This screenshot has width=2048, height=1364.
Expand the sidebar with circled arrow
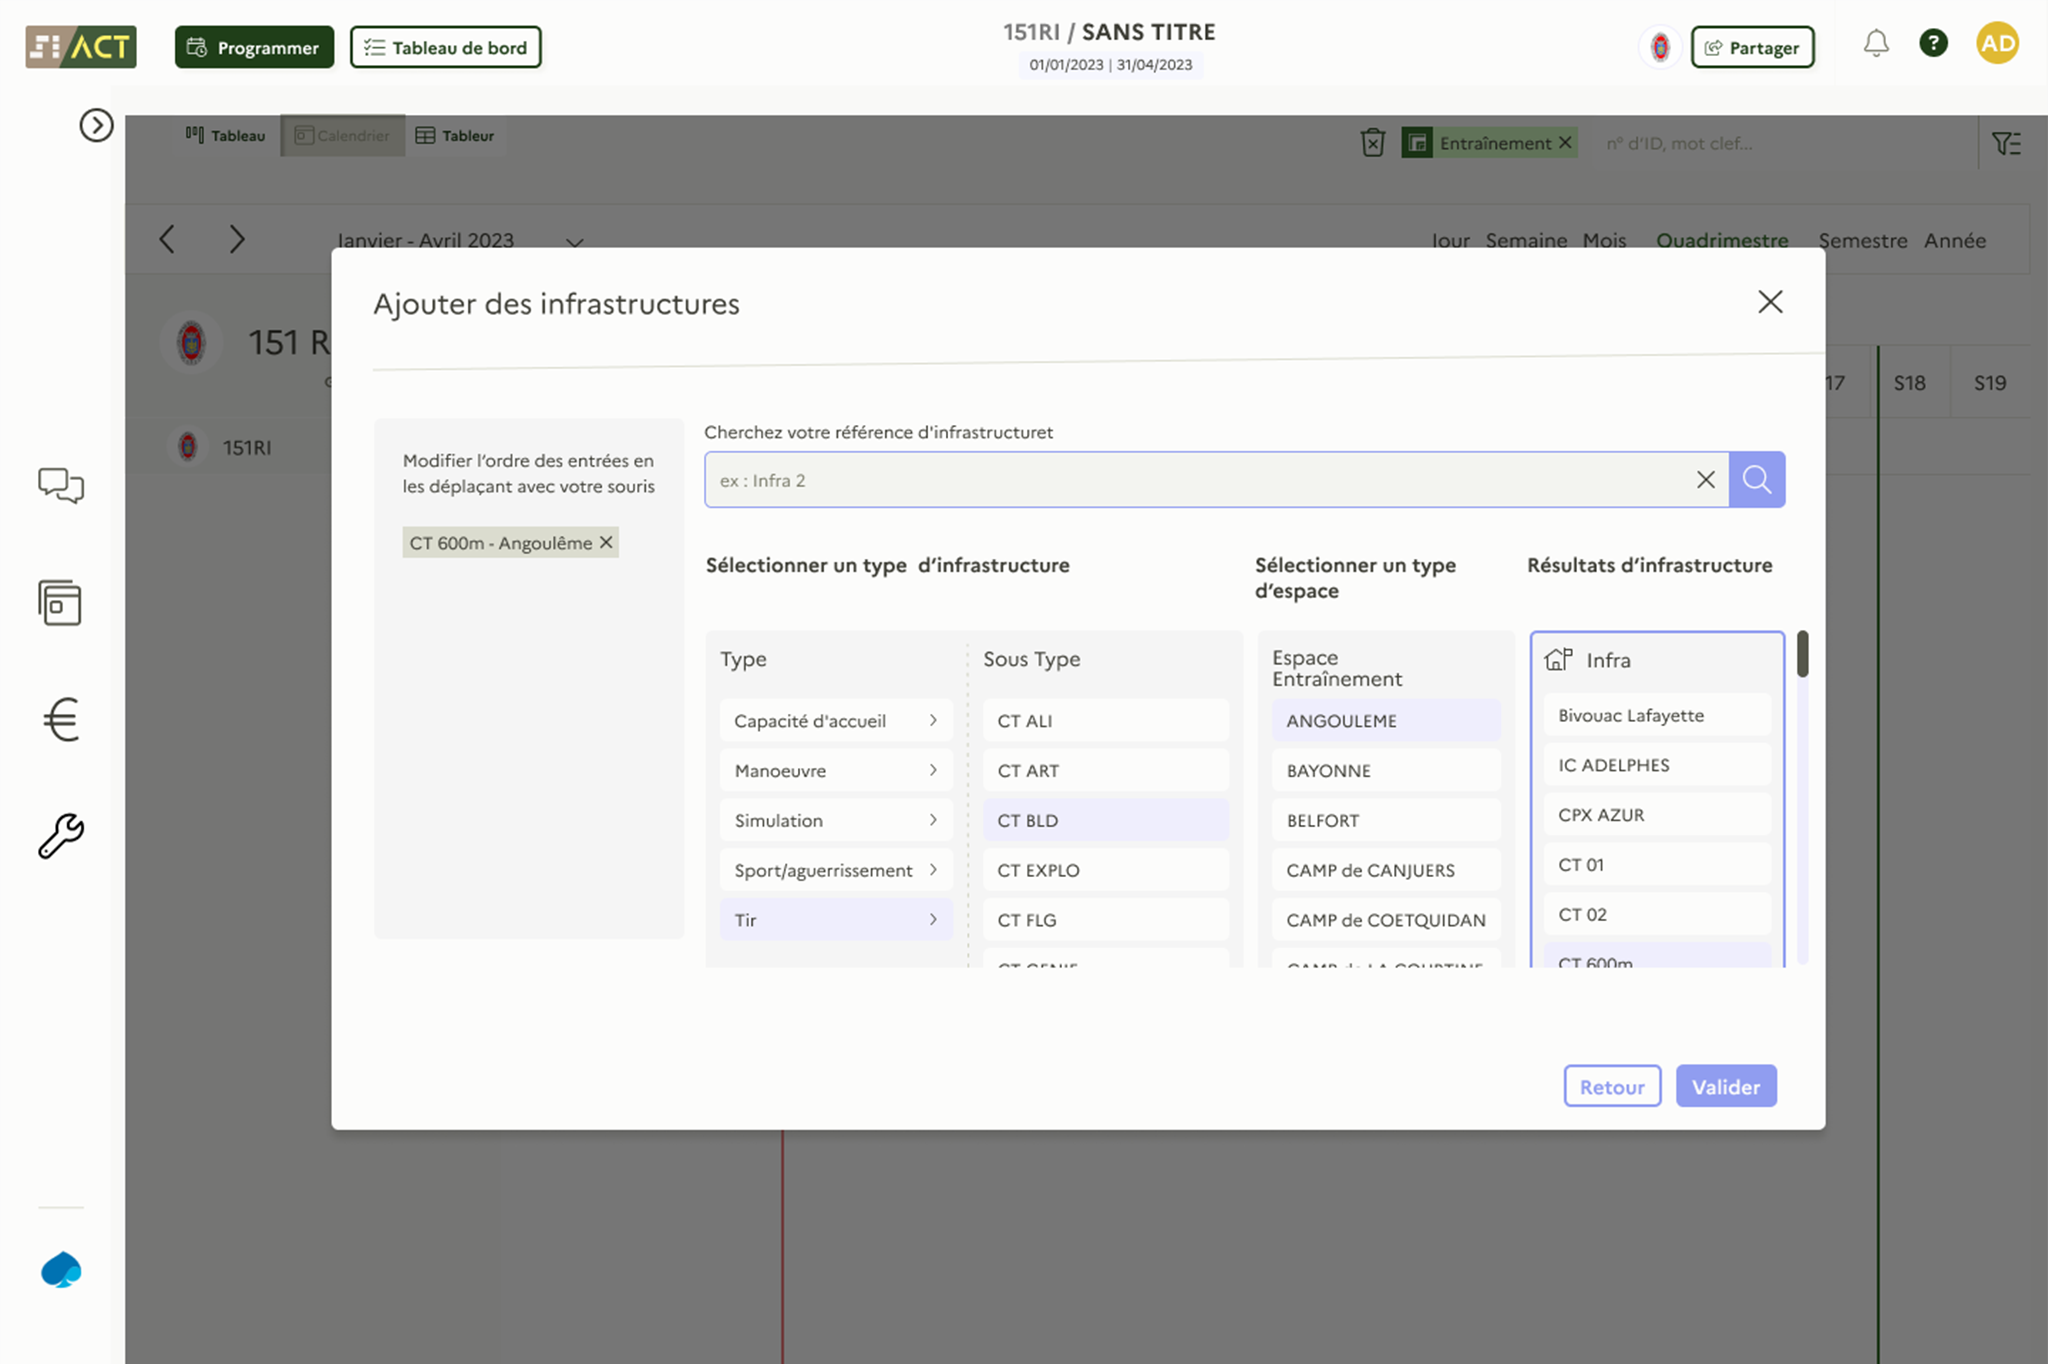pos(96,125)
